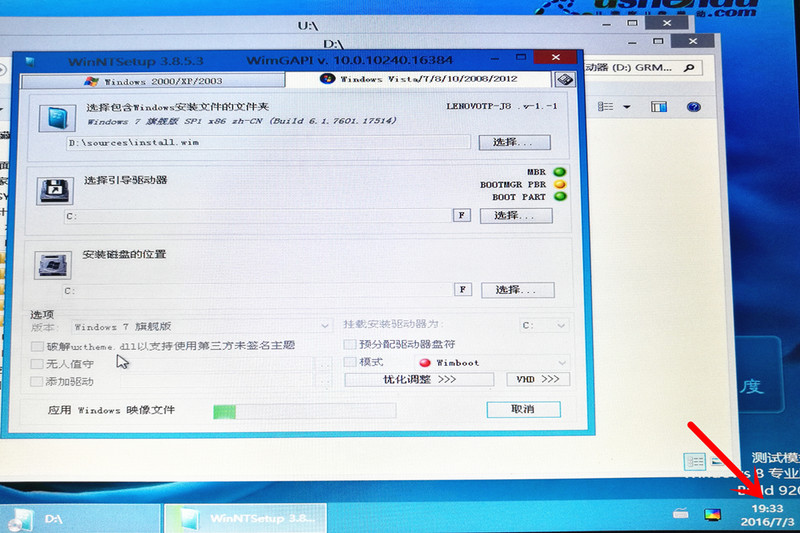Click the image apply progress bar
Screen dimensions: 800x533
click(x=305, y=411)
